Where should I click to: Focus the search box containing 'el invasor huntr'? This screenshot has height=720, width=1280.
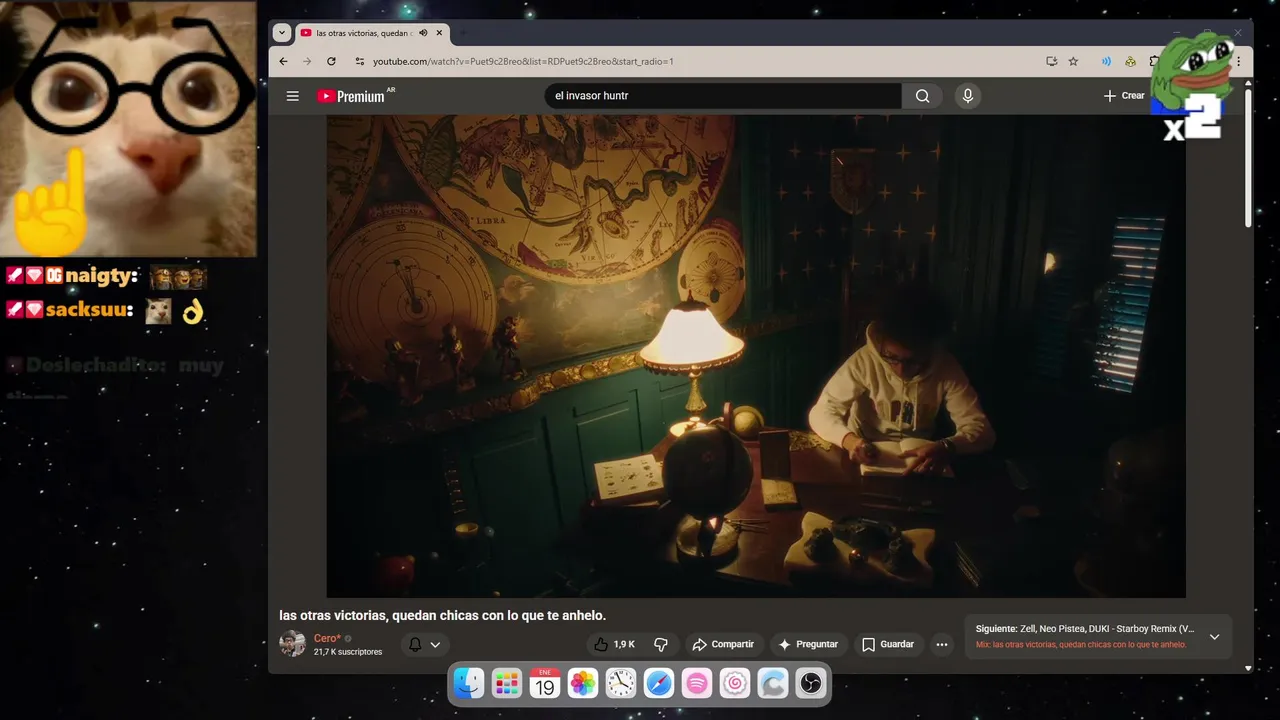(723, 96)
